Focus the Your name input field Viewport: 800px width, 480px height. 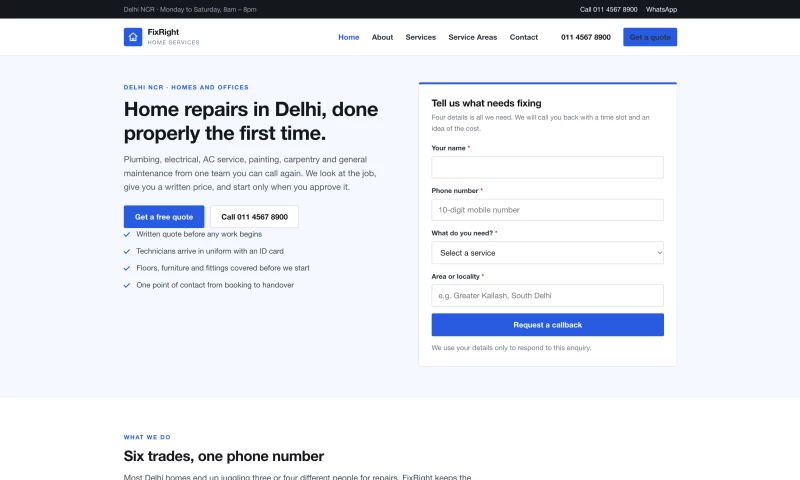tap(547, 167)
